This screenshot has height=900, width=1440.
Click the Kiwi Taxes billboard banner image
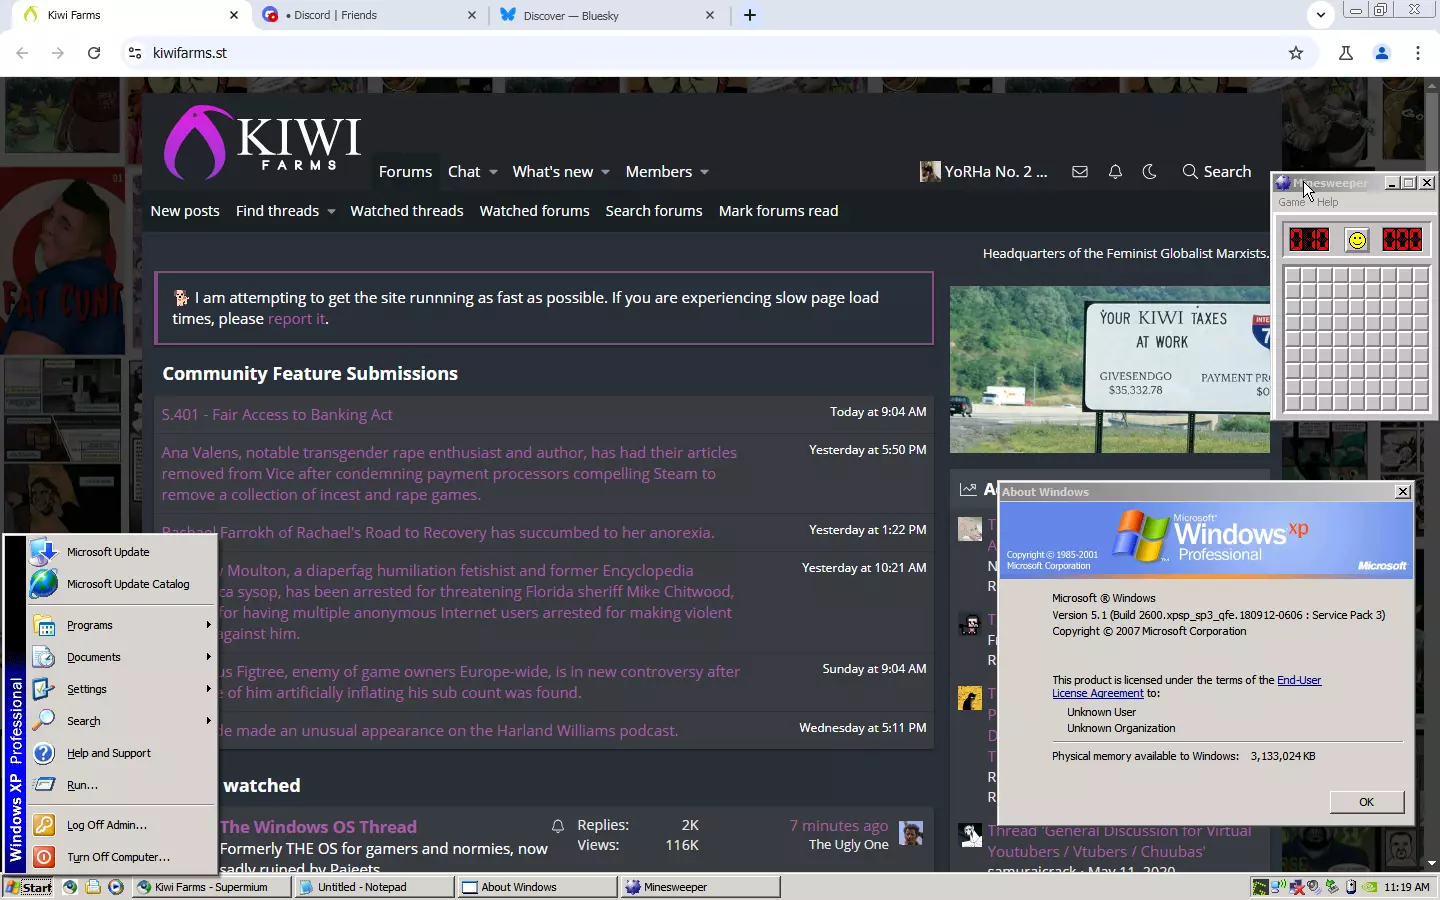[1110, 370]
